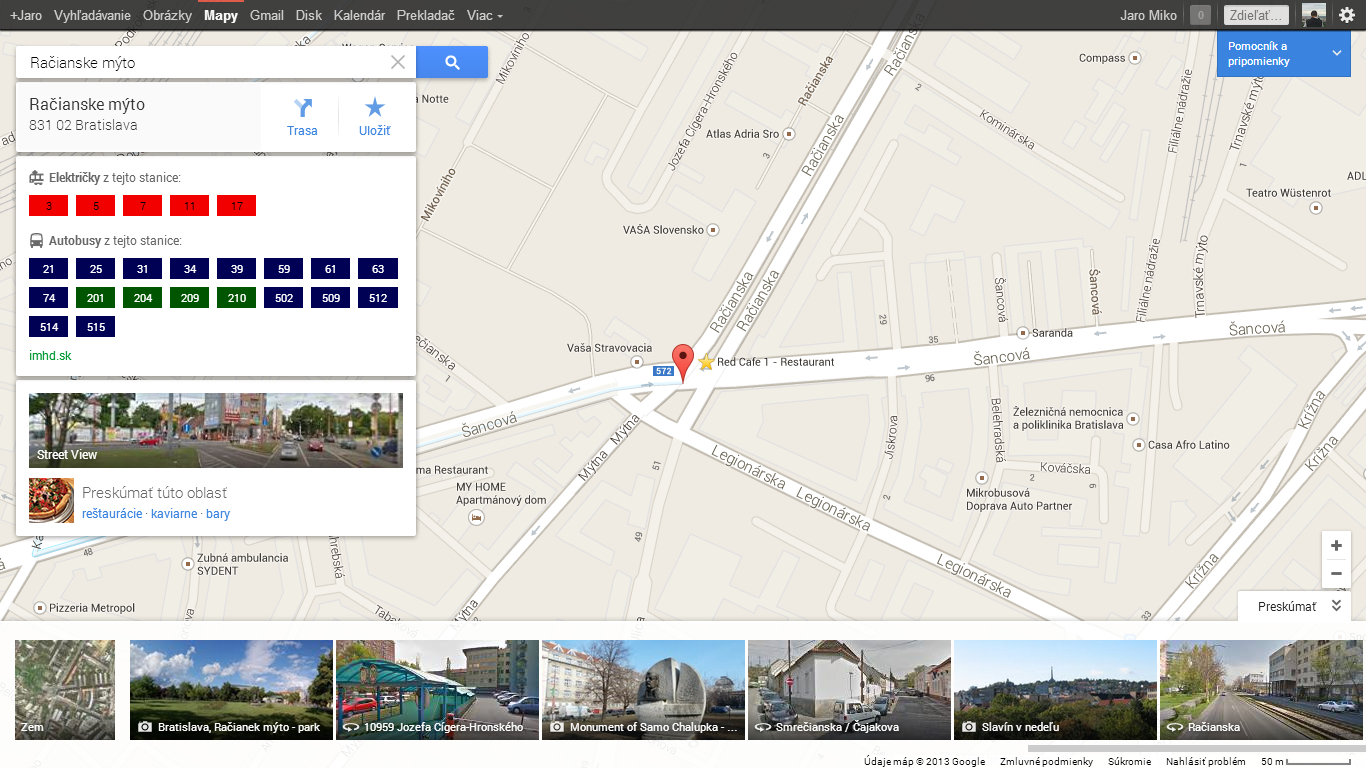Open the Račianek mýto - park photo
Screen dimensions: 1366x768
(x=231, y=690)
